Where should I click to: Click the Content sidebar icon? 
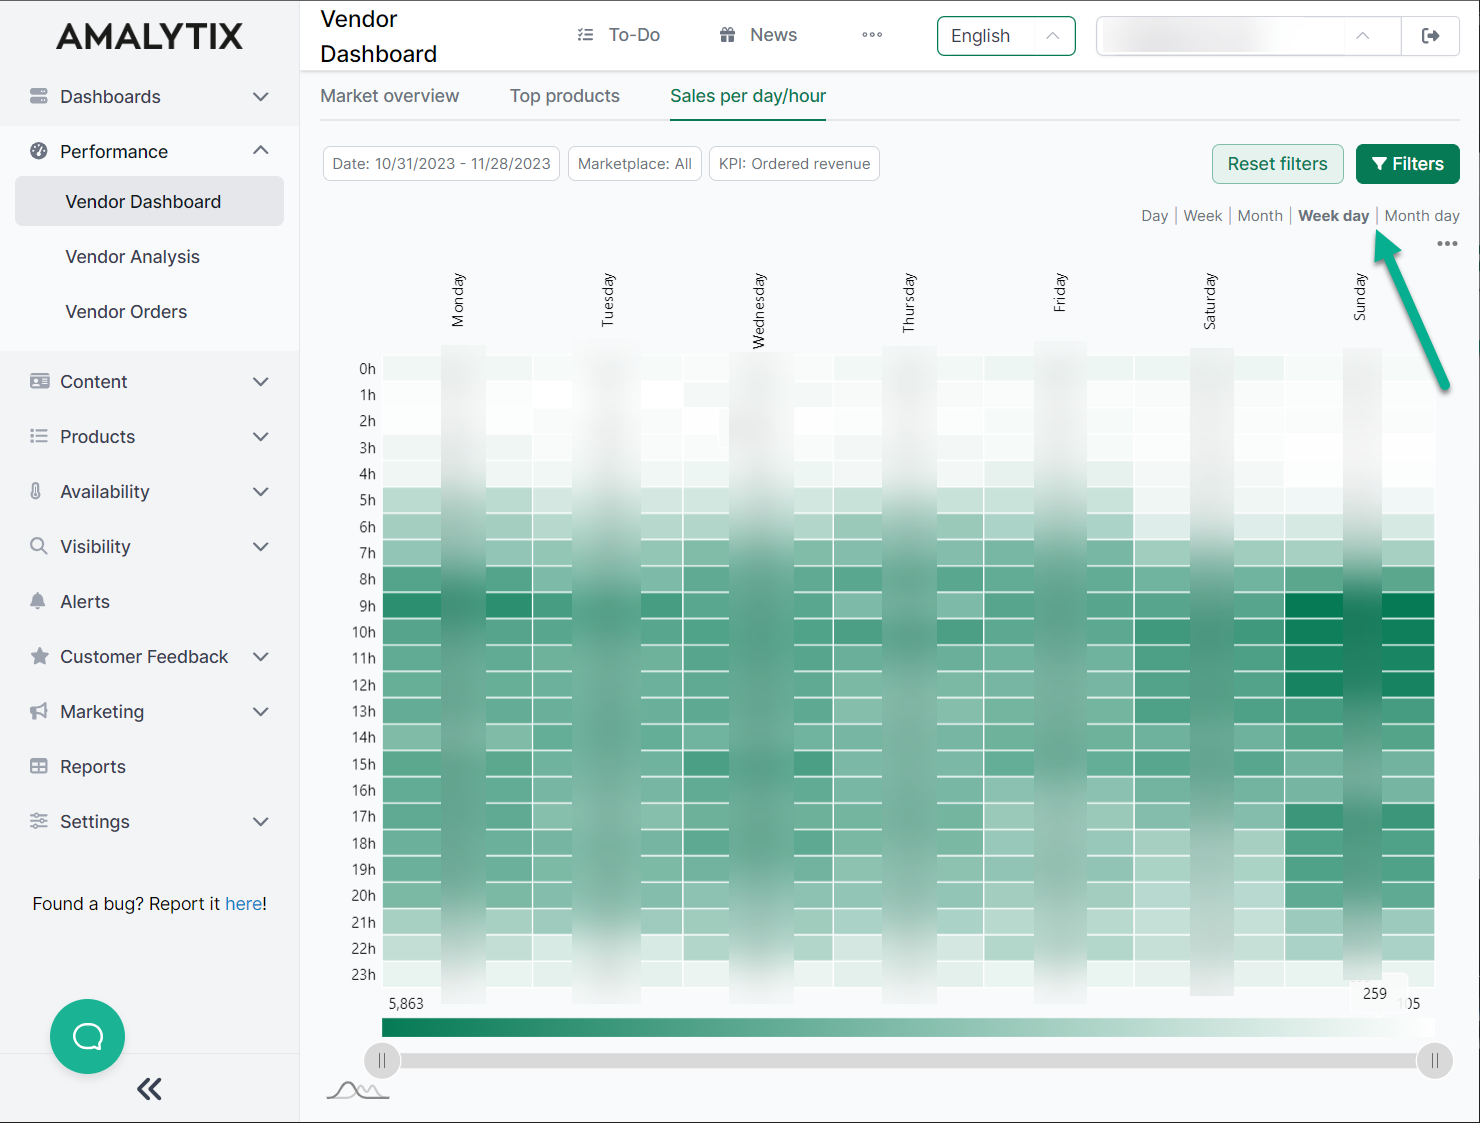point(39,381)
